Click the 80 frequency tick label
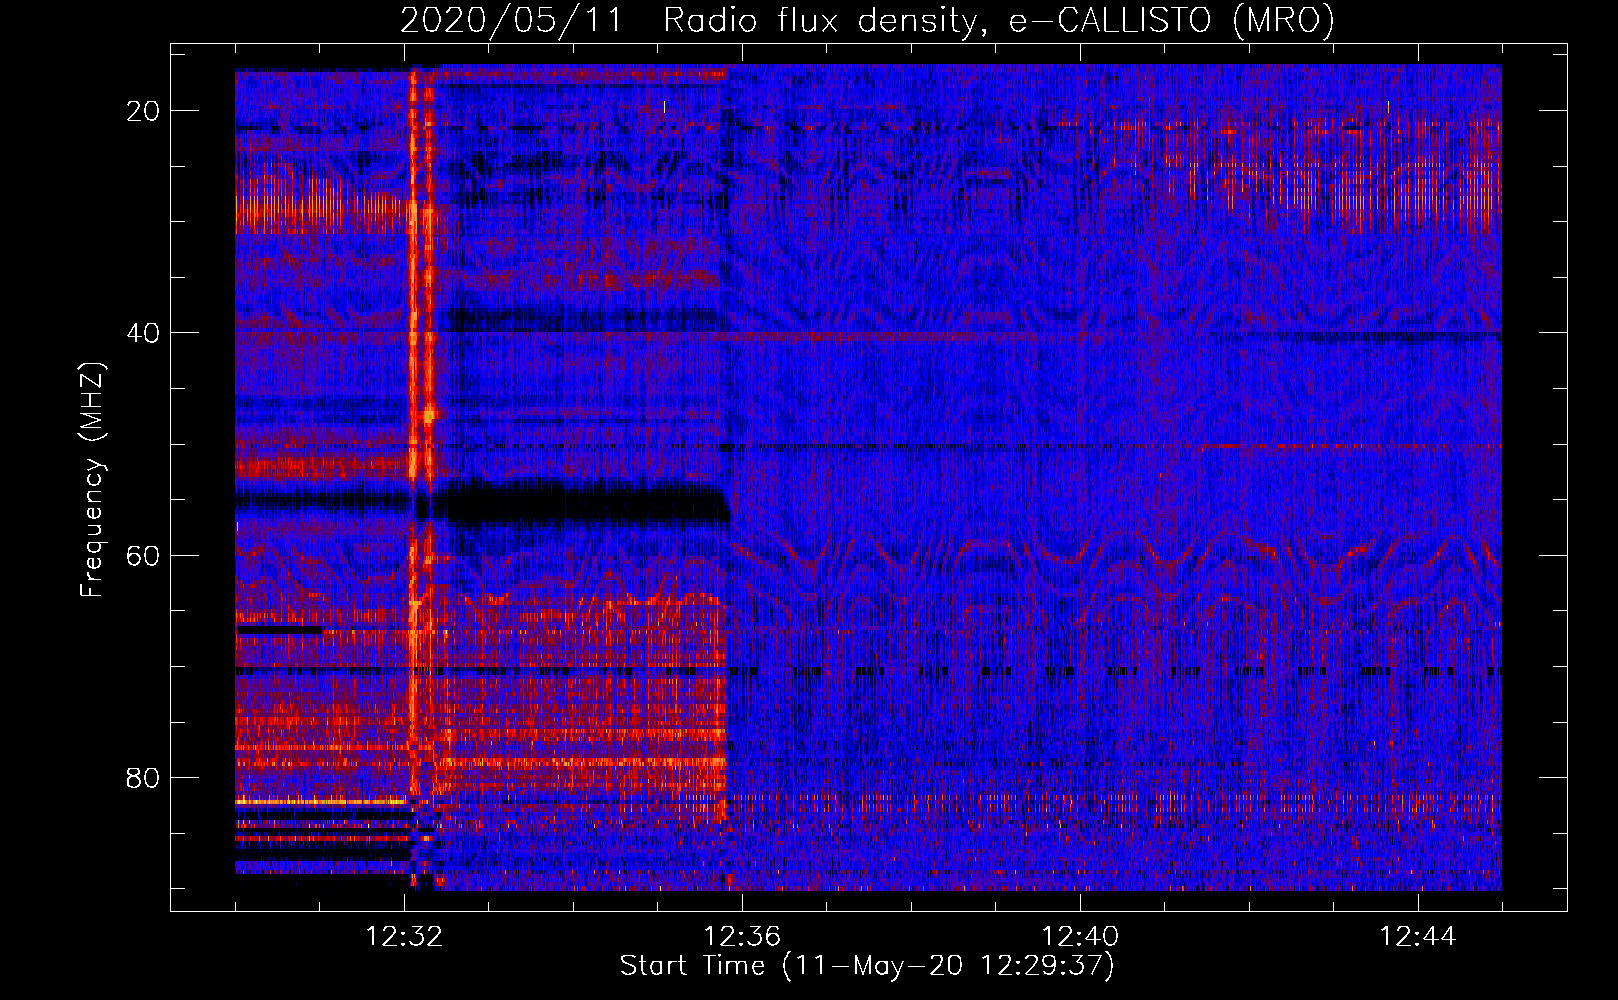This screenshot has width=1618, height=1000. 144,777
